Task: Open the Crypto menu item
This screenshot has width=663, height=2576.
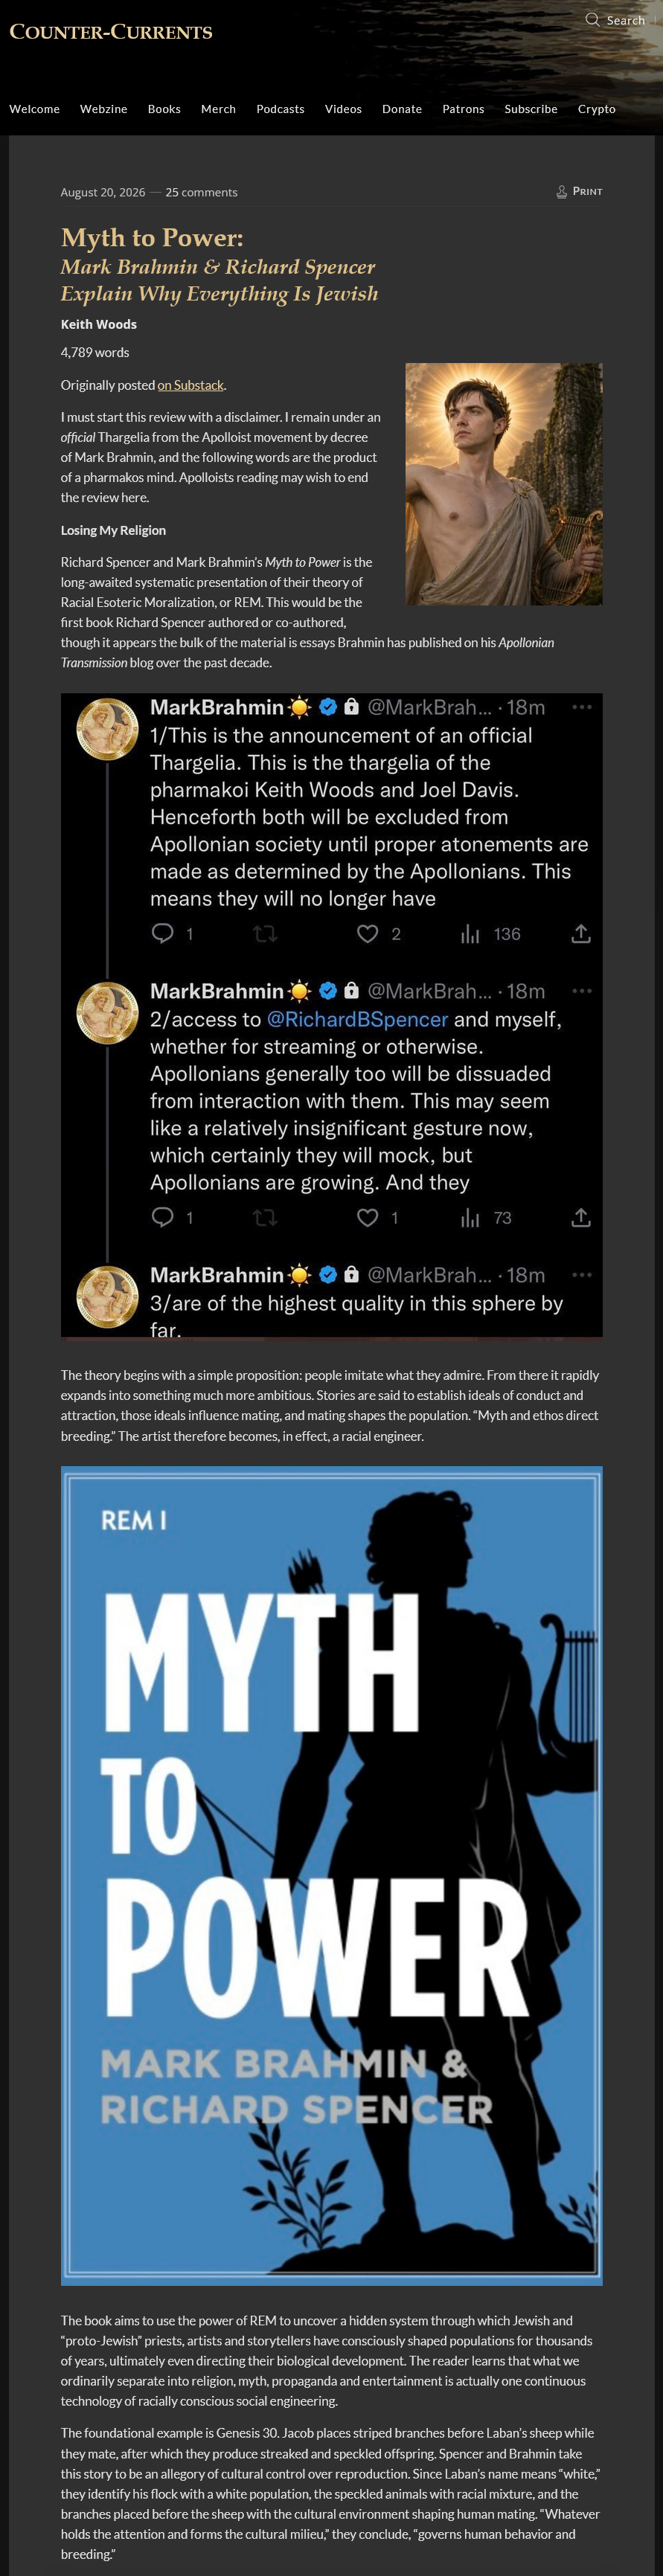Action: point(597,109)
